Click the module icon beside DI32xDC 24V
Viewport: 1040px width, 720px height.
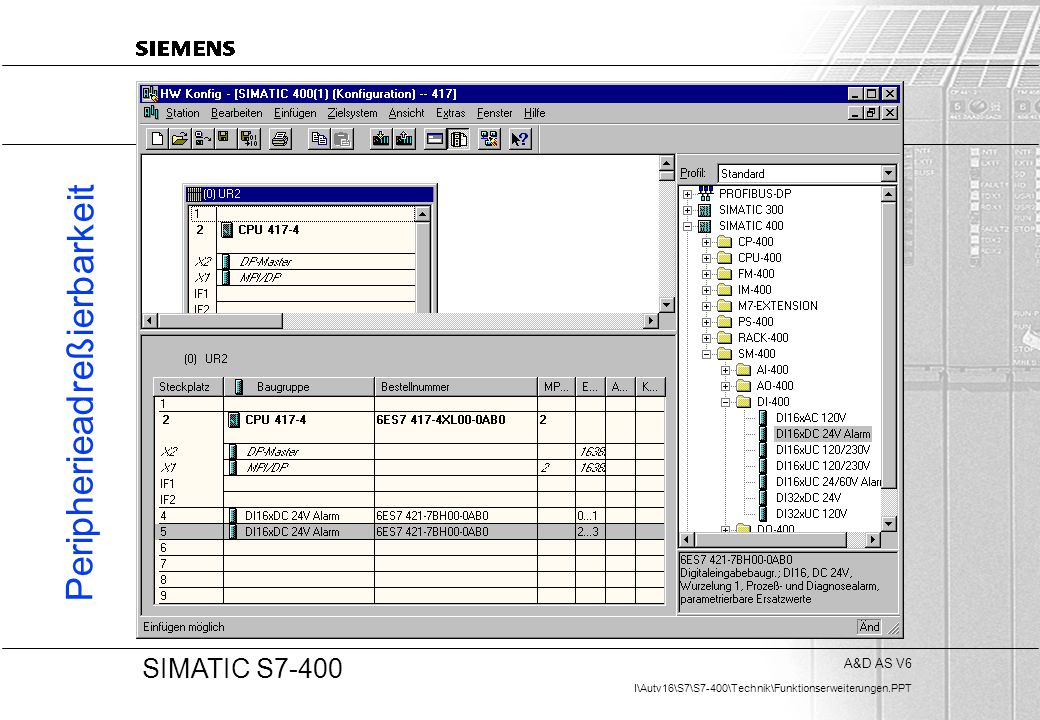pos(763,497)
